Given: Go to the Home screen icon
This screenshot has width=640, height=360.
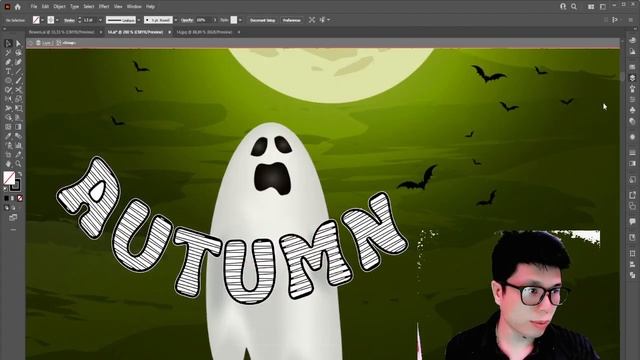Looking at the screenshot, I should 18,7.
